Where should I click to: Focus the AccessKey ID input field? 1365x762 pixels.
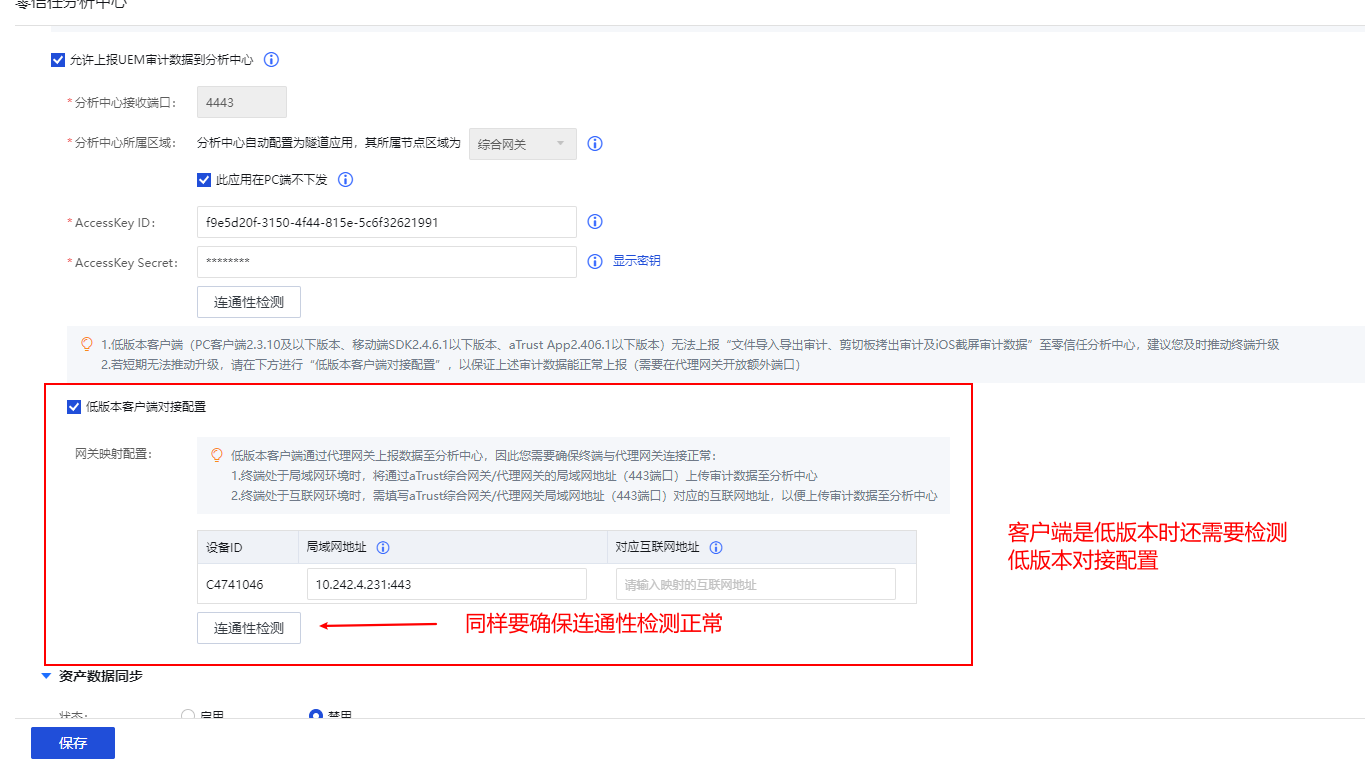386,222
